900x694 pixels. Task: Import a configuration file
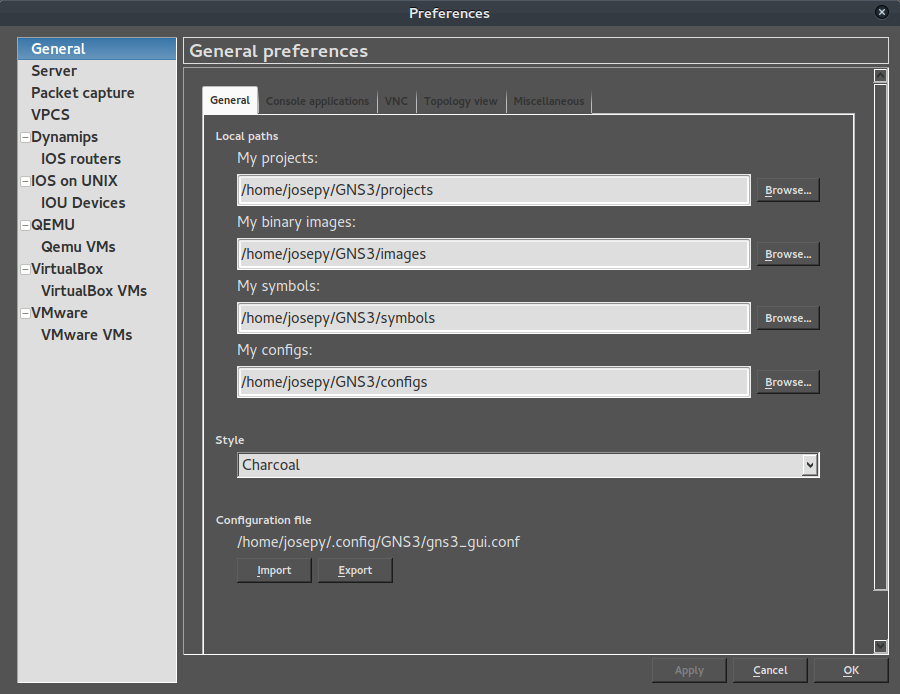274,571
